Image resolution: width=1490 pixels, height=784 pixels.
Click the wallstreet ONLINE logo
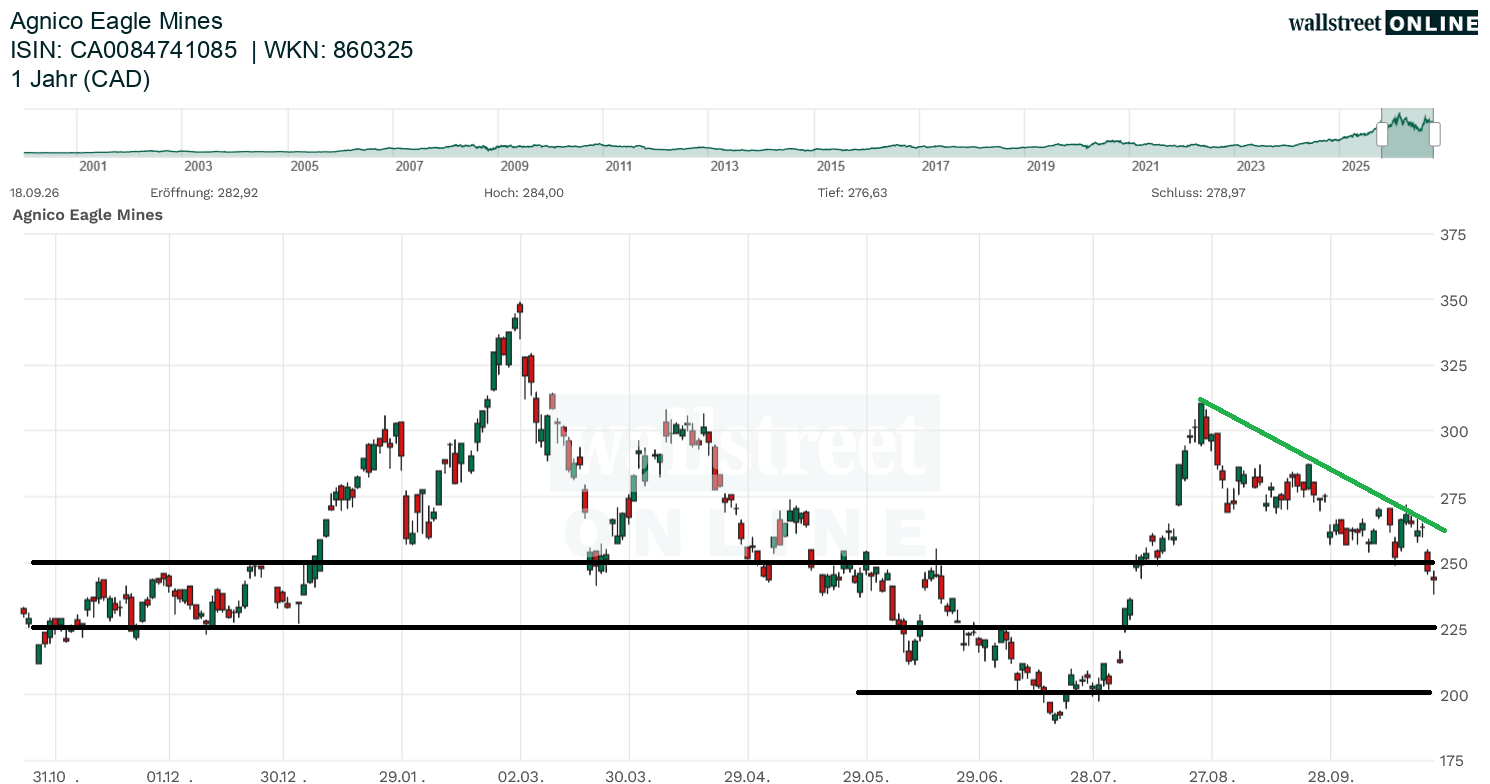coord(1383,23)
